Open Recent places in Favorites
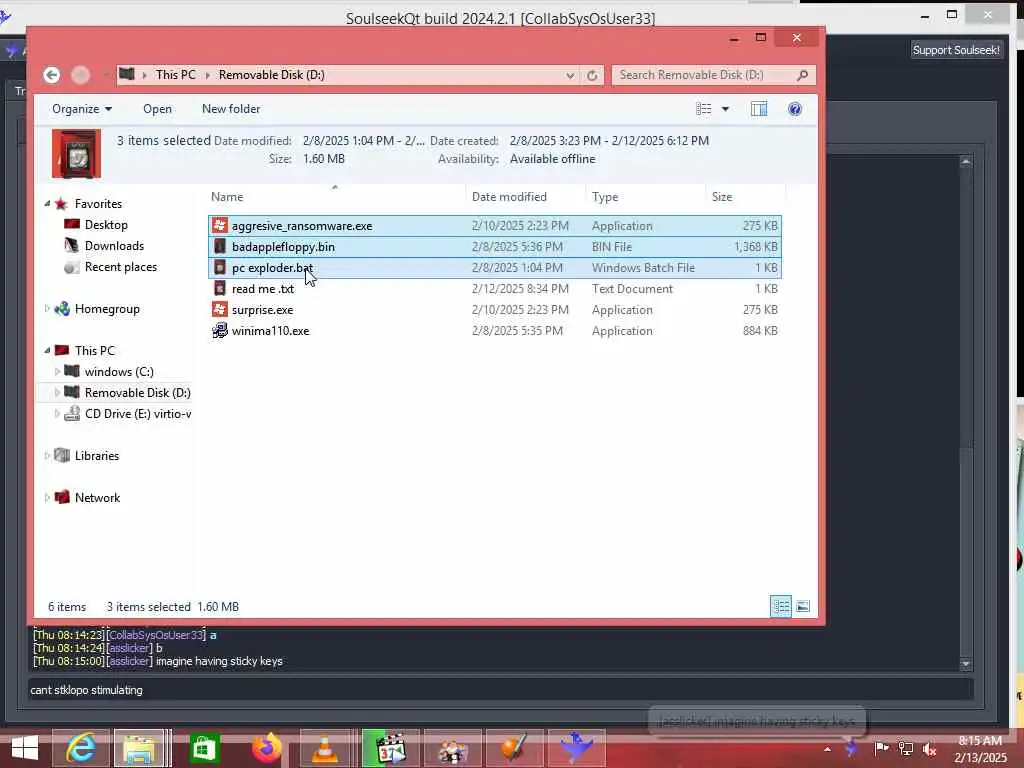 tap(110, 266)
